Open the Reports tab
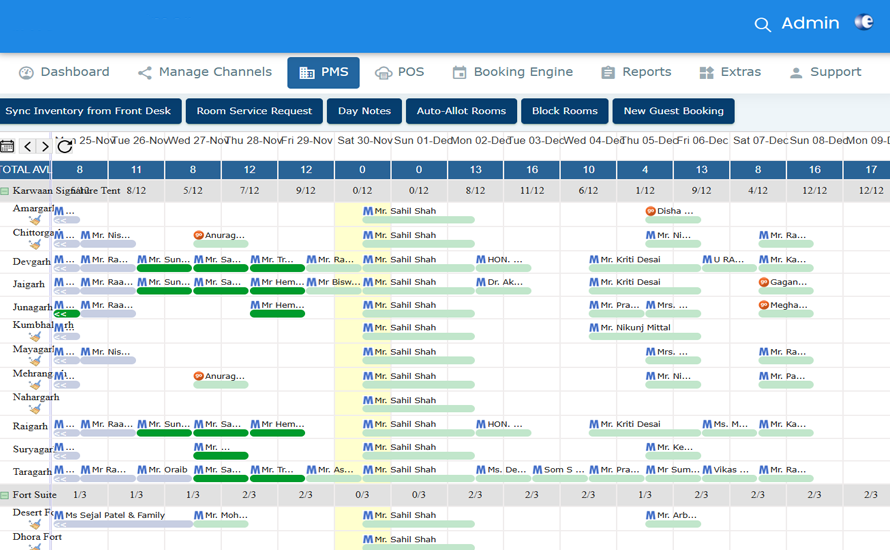Viewport: 890px width, 550px height. click(x=635, y=72)
